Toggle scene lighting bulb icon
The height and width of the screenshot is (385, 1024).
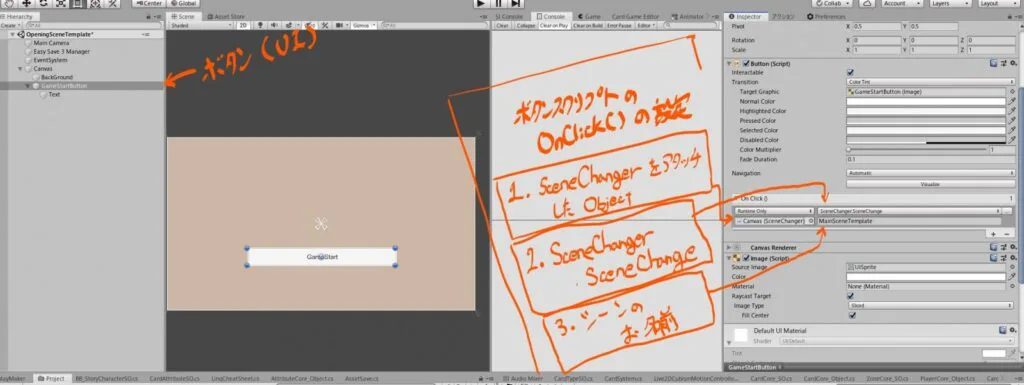[261, 25]
